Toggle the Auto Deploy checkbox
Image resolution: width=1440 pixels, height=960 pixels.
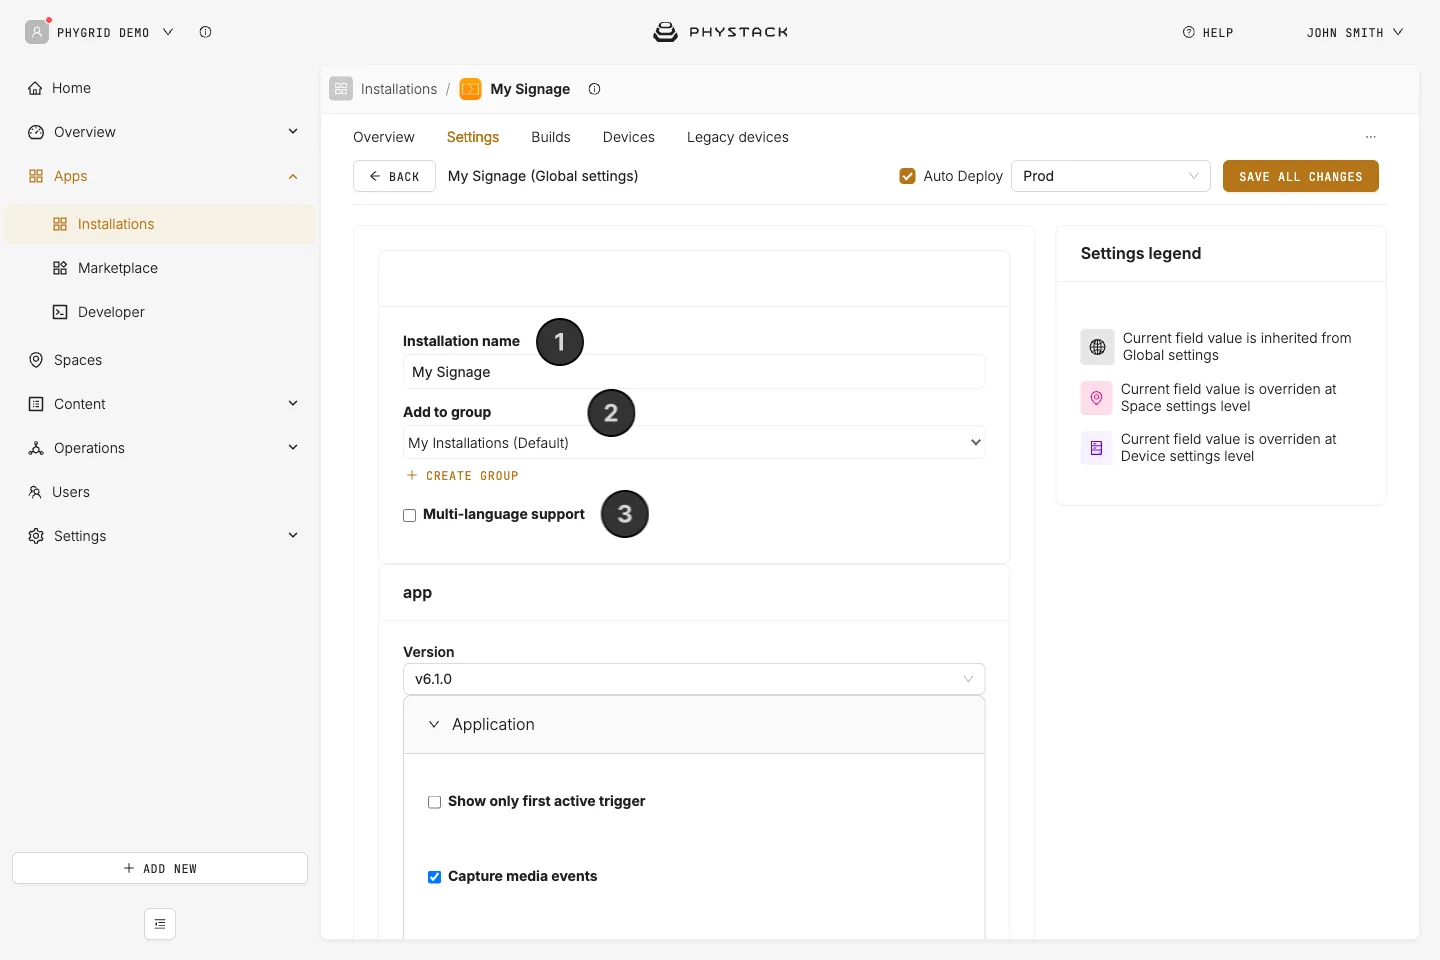(908, 176)
